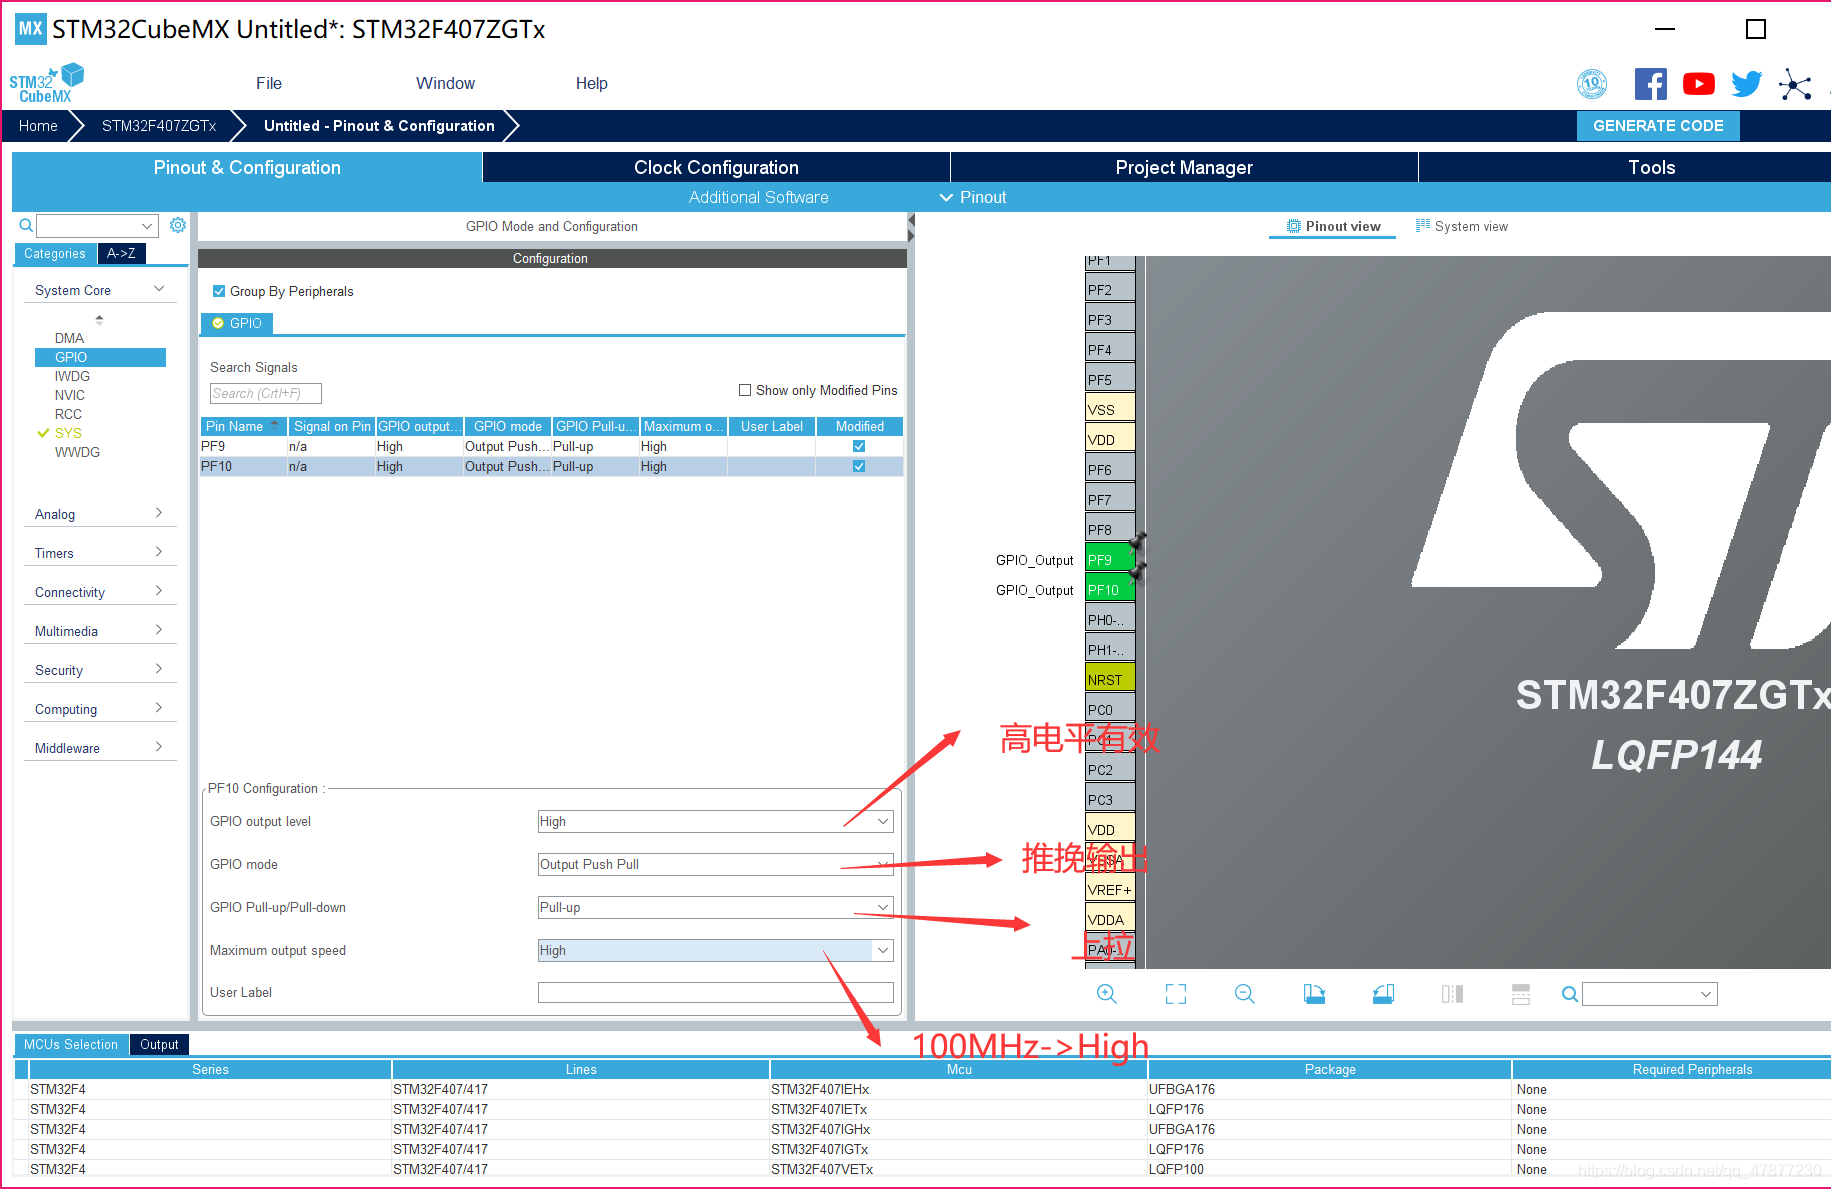The width and height of the screenshot is (1831, 1189).
Task: Click the pin search combo box
Action: click(x=1650, y=994)
